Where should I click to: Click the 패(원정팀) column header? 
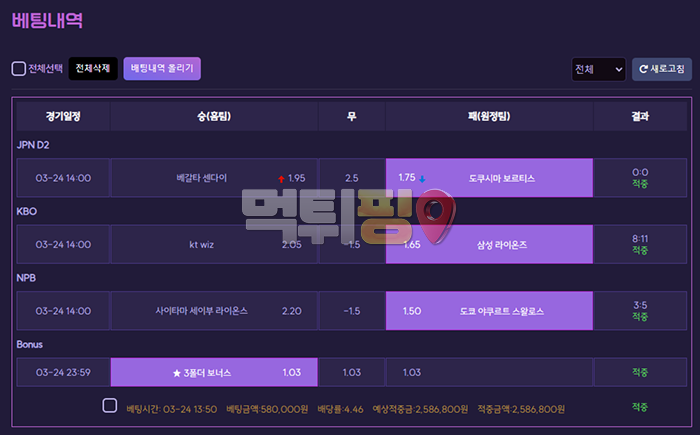(489, 117)
